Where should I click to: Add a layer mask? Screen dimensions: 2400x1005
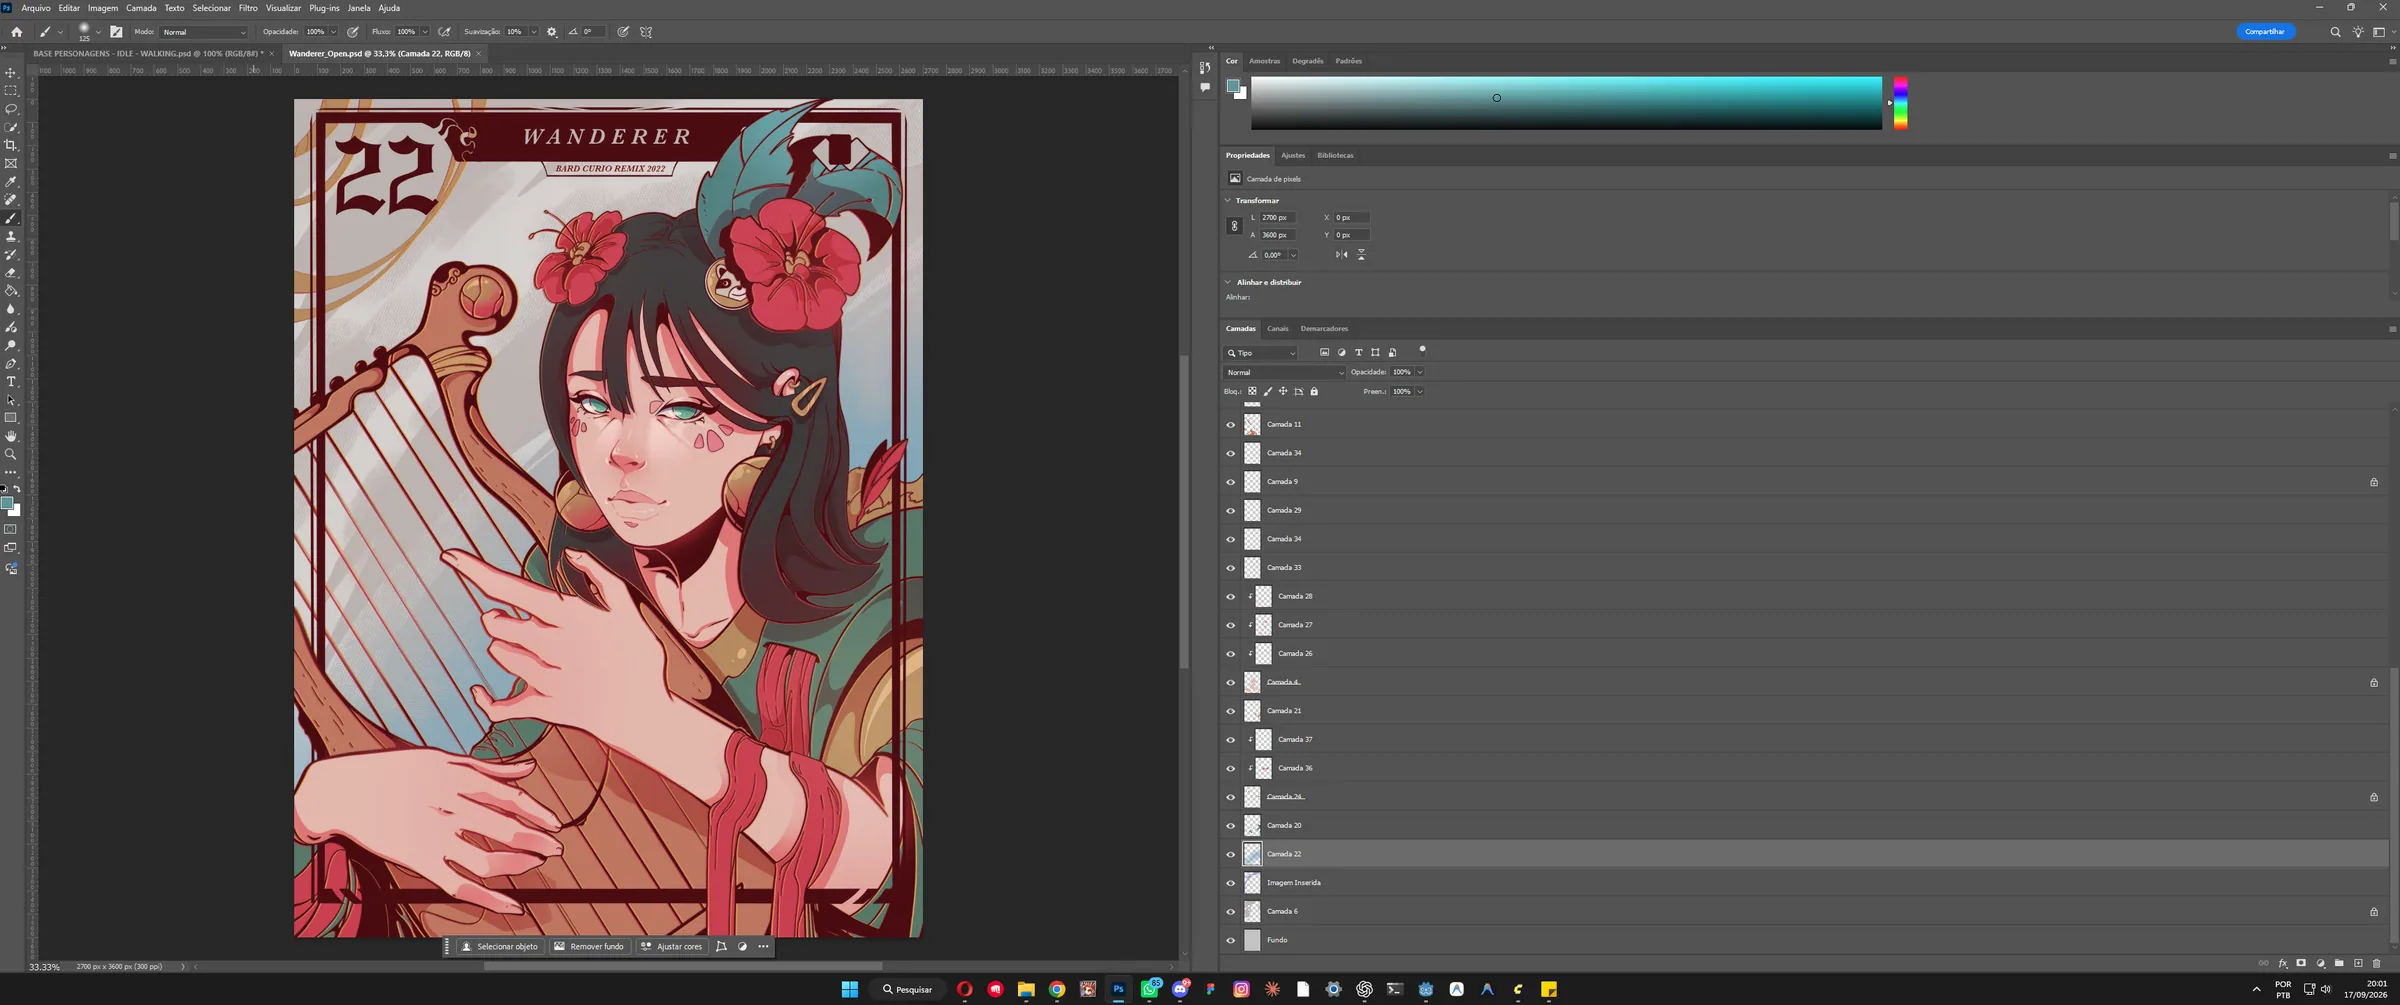click(2301, 963)
